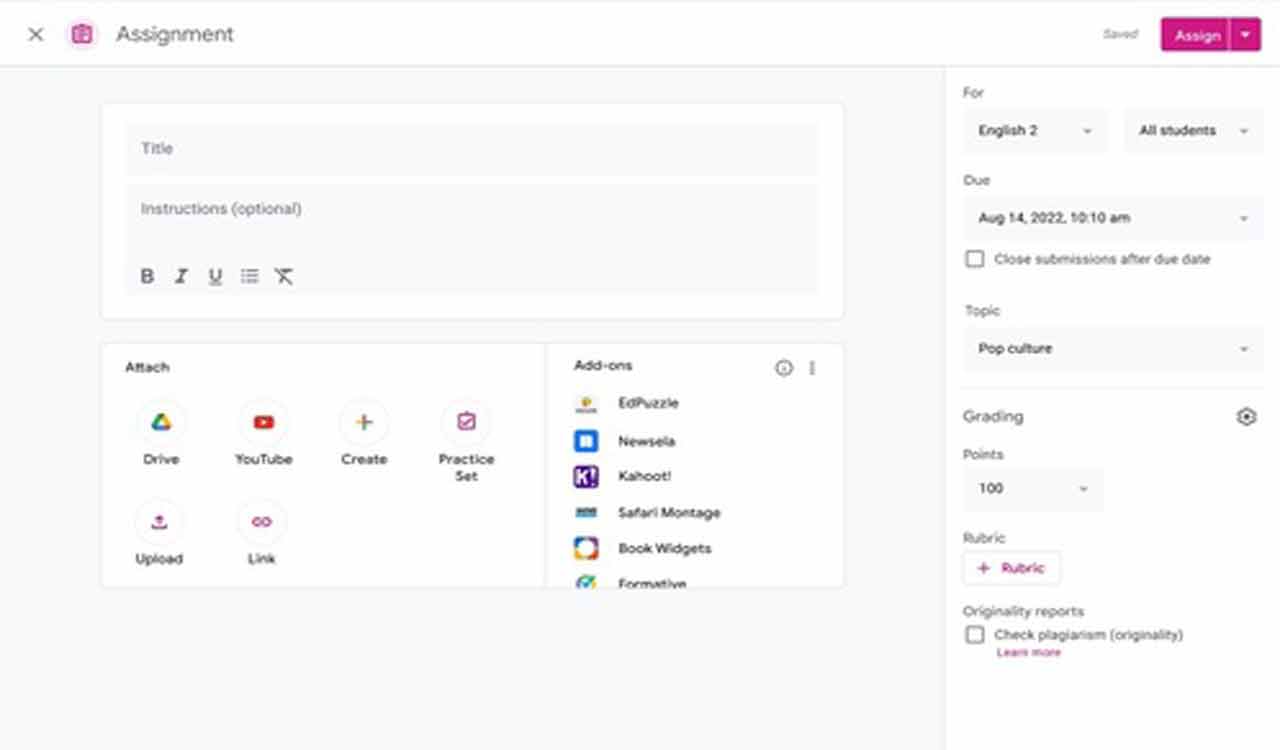Upload a file attachment
Viewport: 1280px width, 750px height.
(160, 532)
